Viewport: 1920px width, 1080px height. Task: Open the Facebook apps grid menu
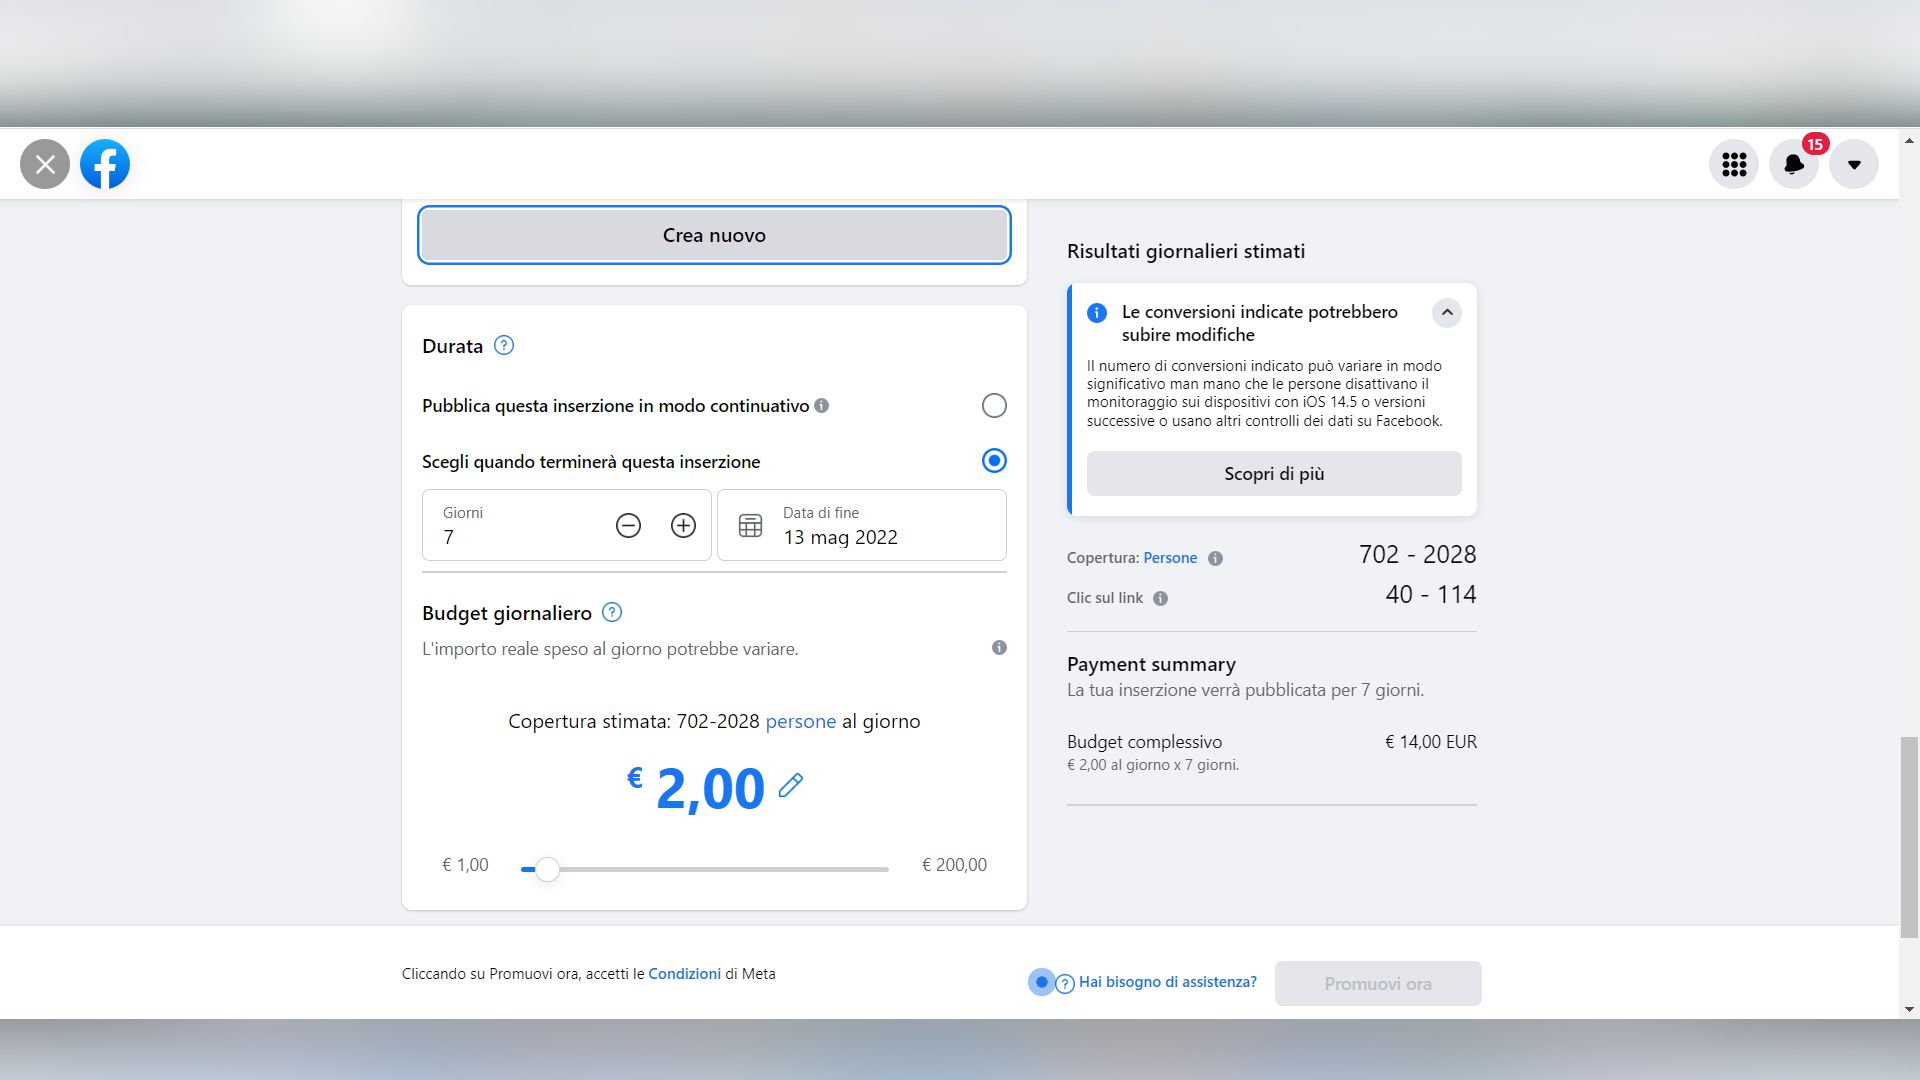[1734, 164]
